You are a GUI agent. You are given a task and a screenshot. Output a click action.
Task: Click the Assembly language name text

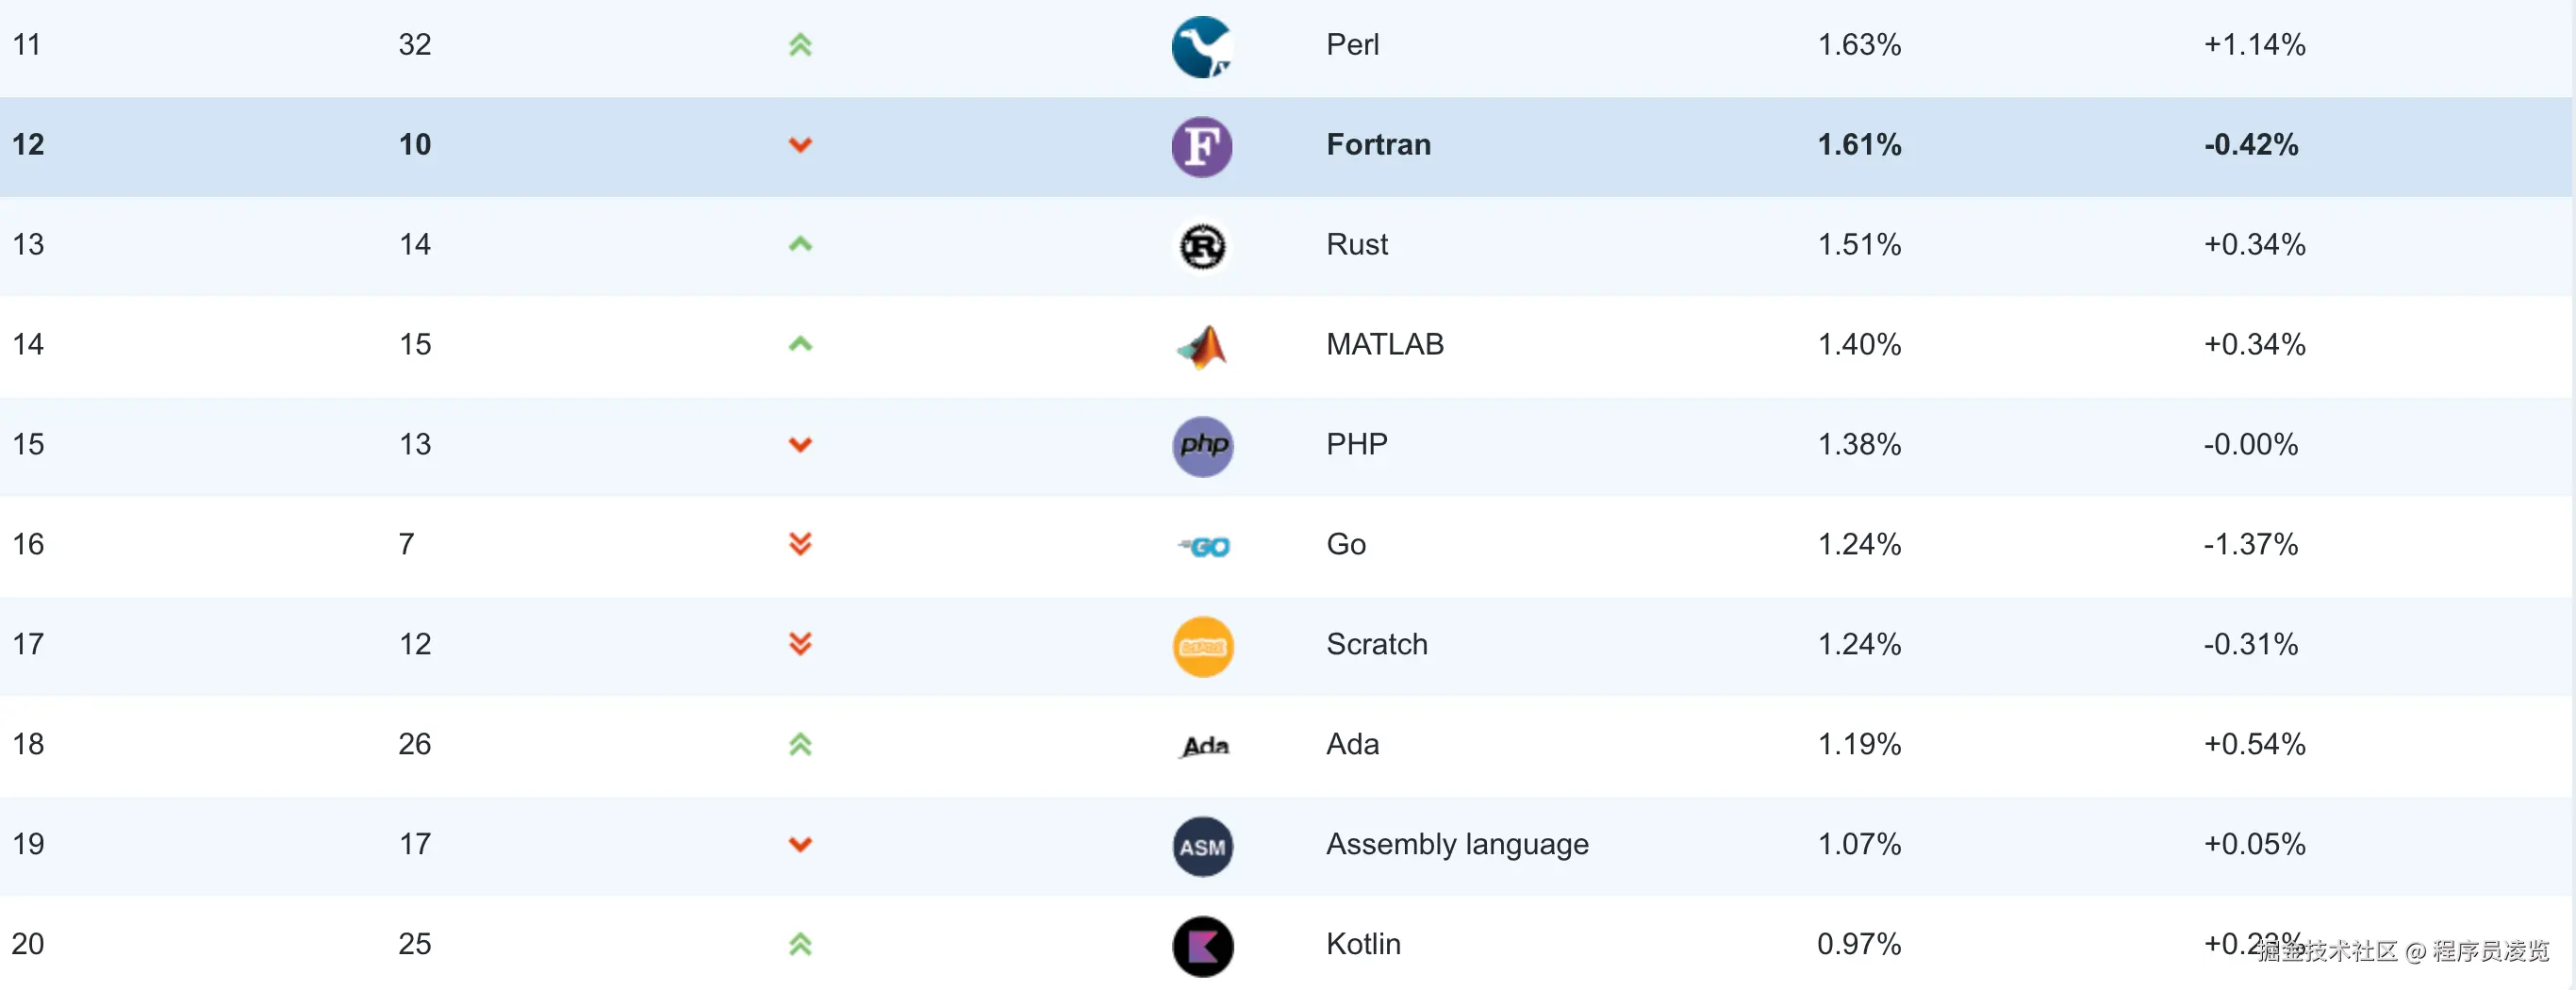[x=1456, y=844]
